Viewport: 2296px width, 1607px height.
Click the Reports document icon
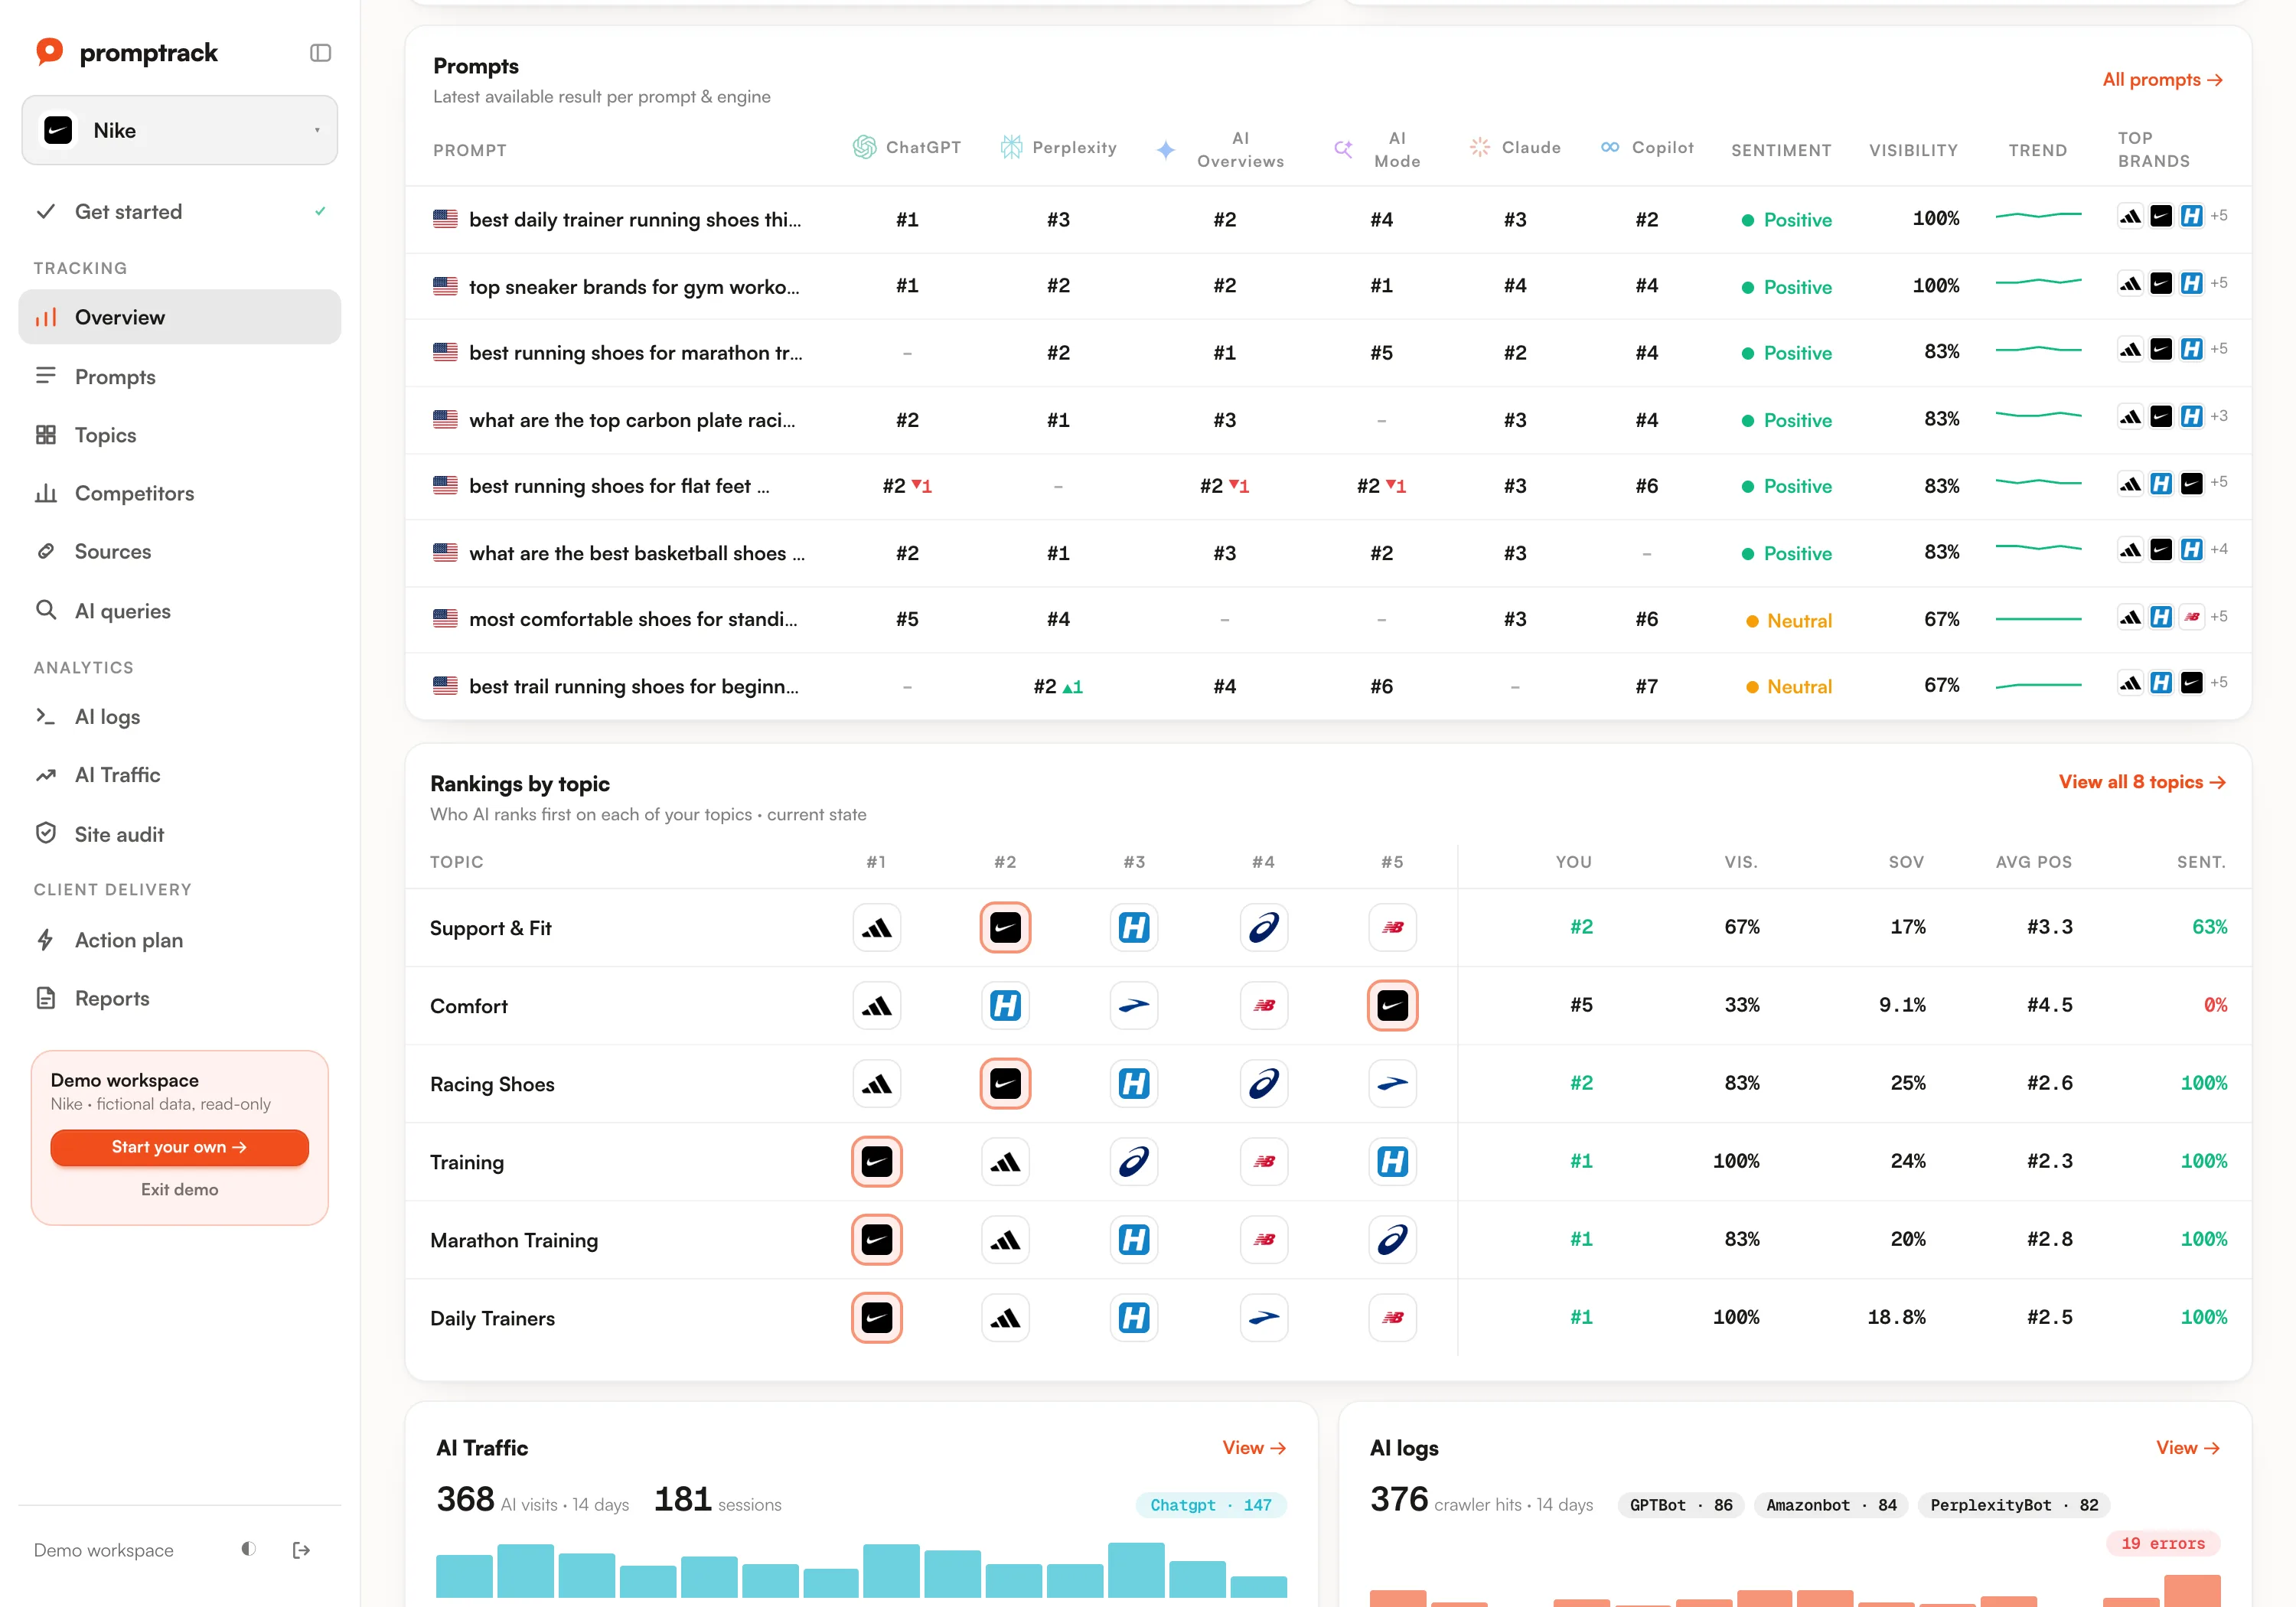point(46,998)
